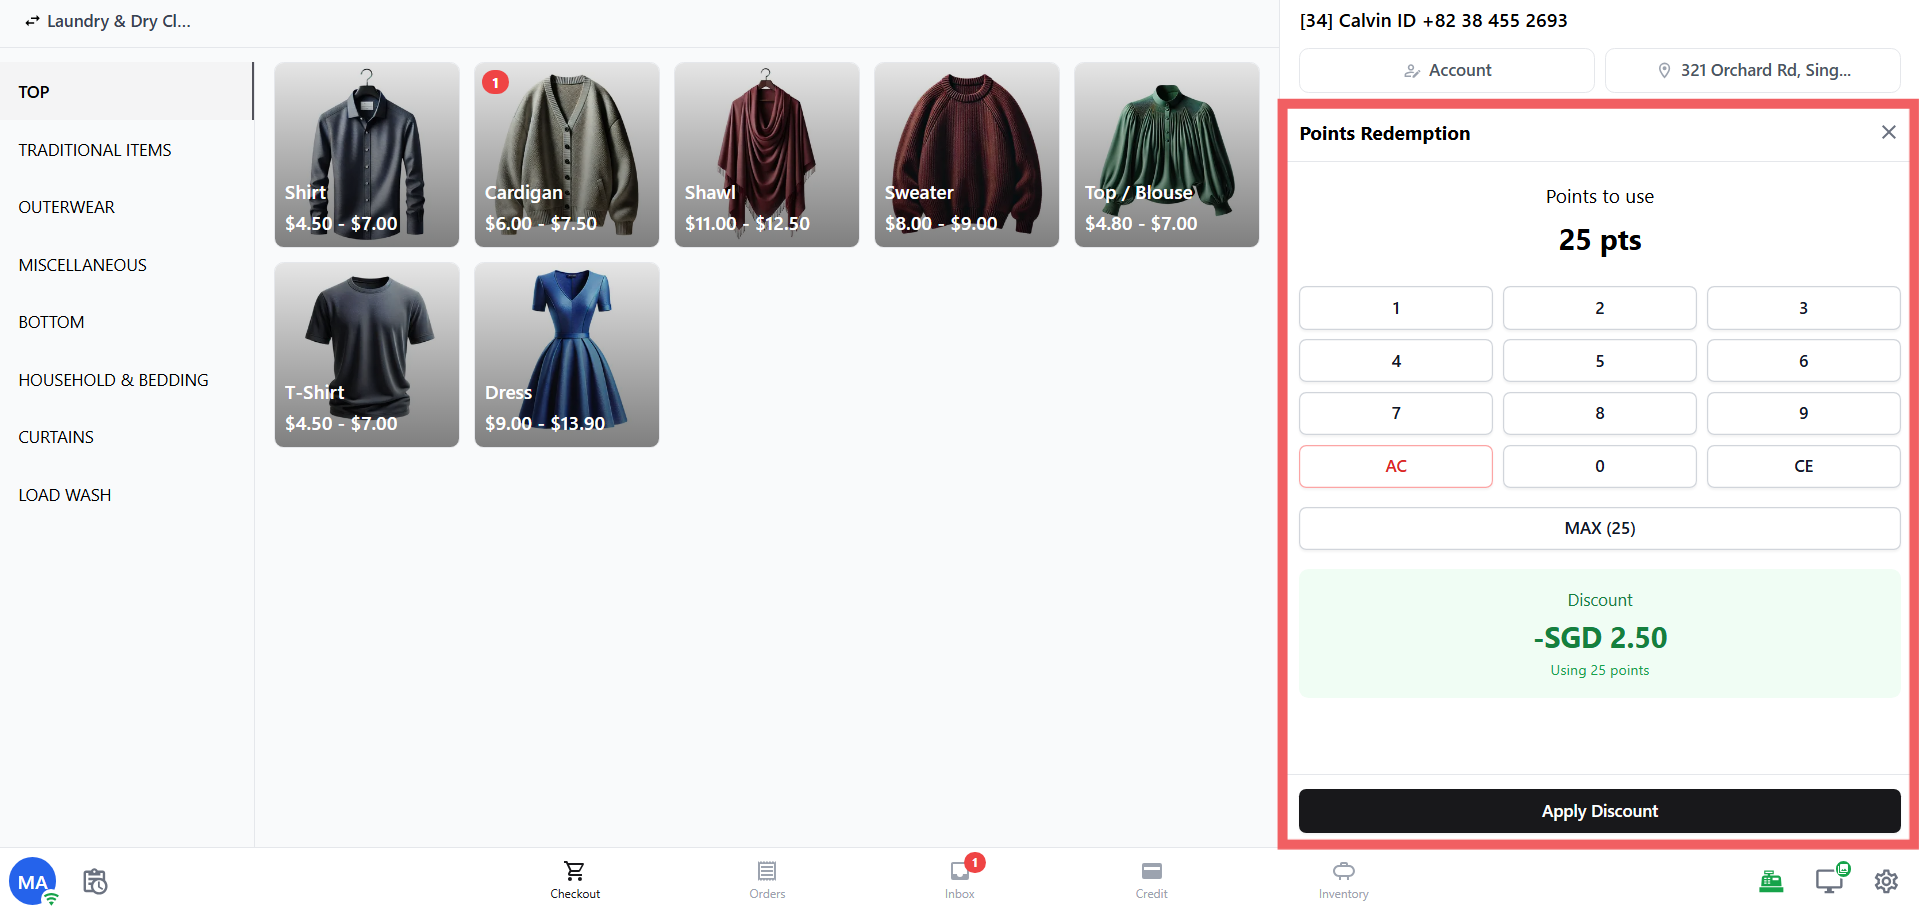
Task: Add the Shirt product card
Action: pos(367,155)
